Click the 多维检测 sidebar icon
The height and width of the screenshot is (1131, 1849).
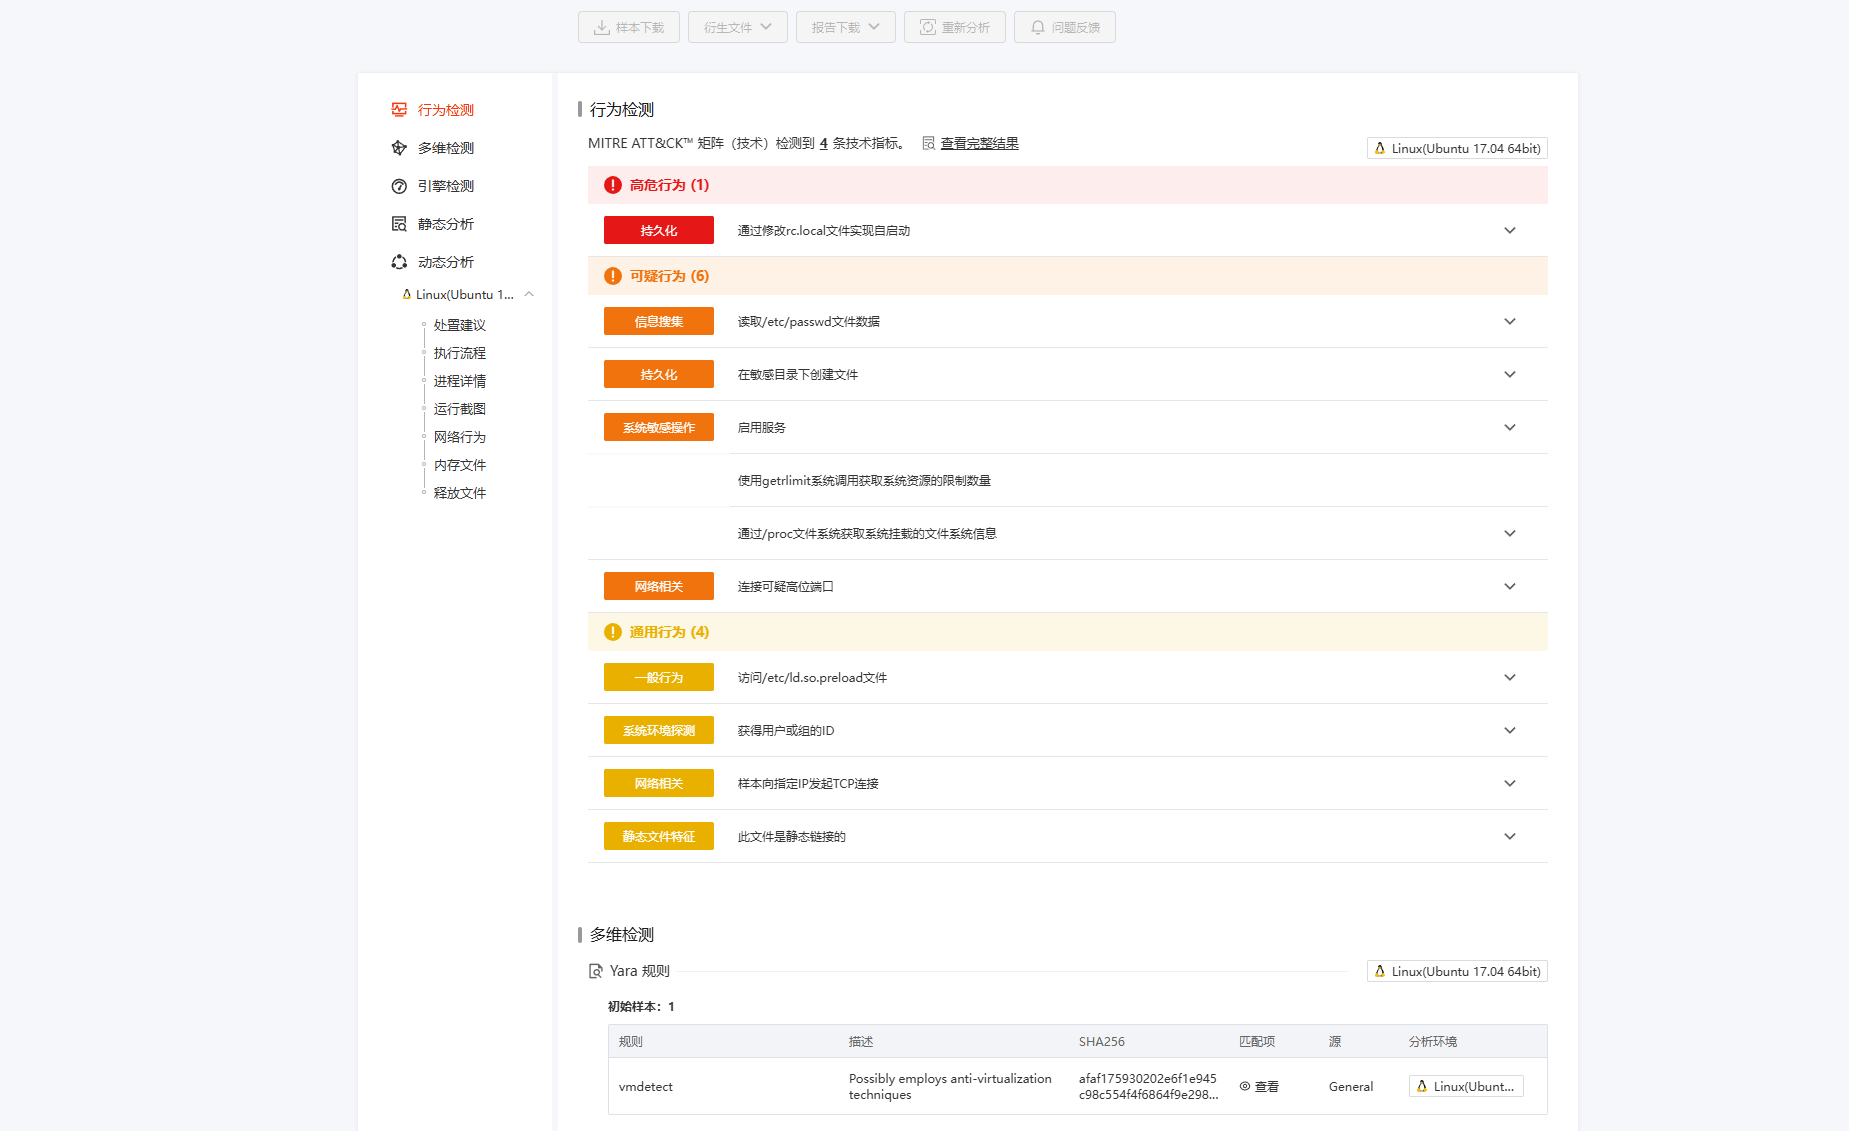(399, 148)
